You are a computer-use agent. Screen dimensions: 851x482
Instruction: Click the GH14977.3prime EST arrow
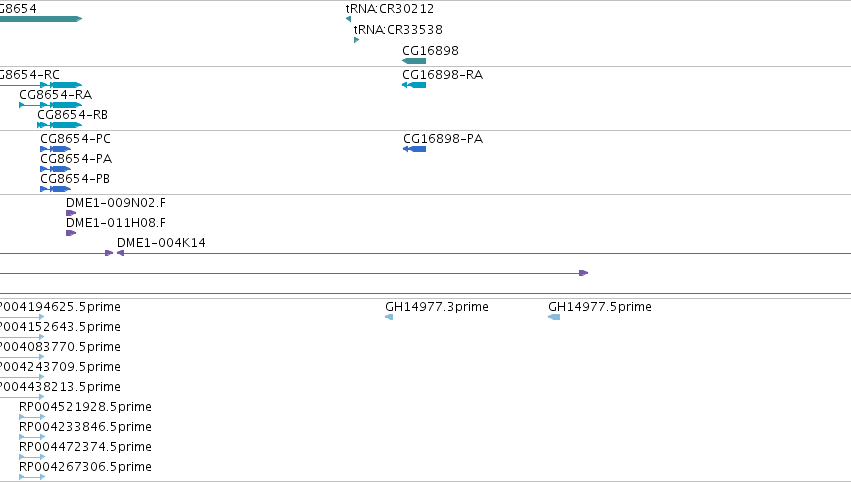click(x=389, y=317)
